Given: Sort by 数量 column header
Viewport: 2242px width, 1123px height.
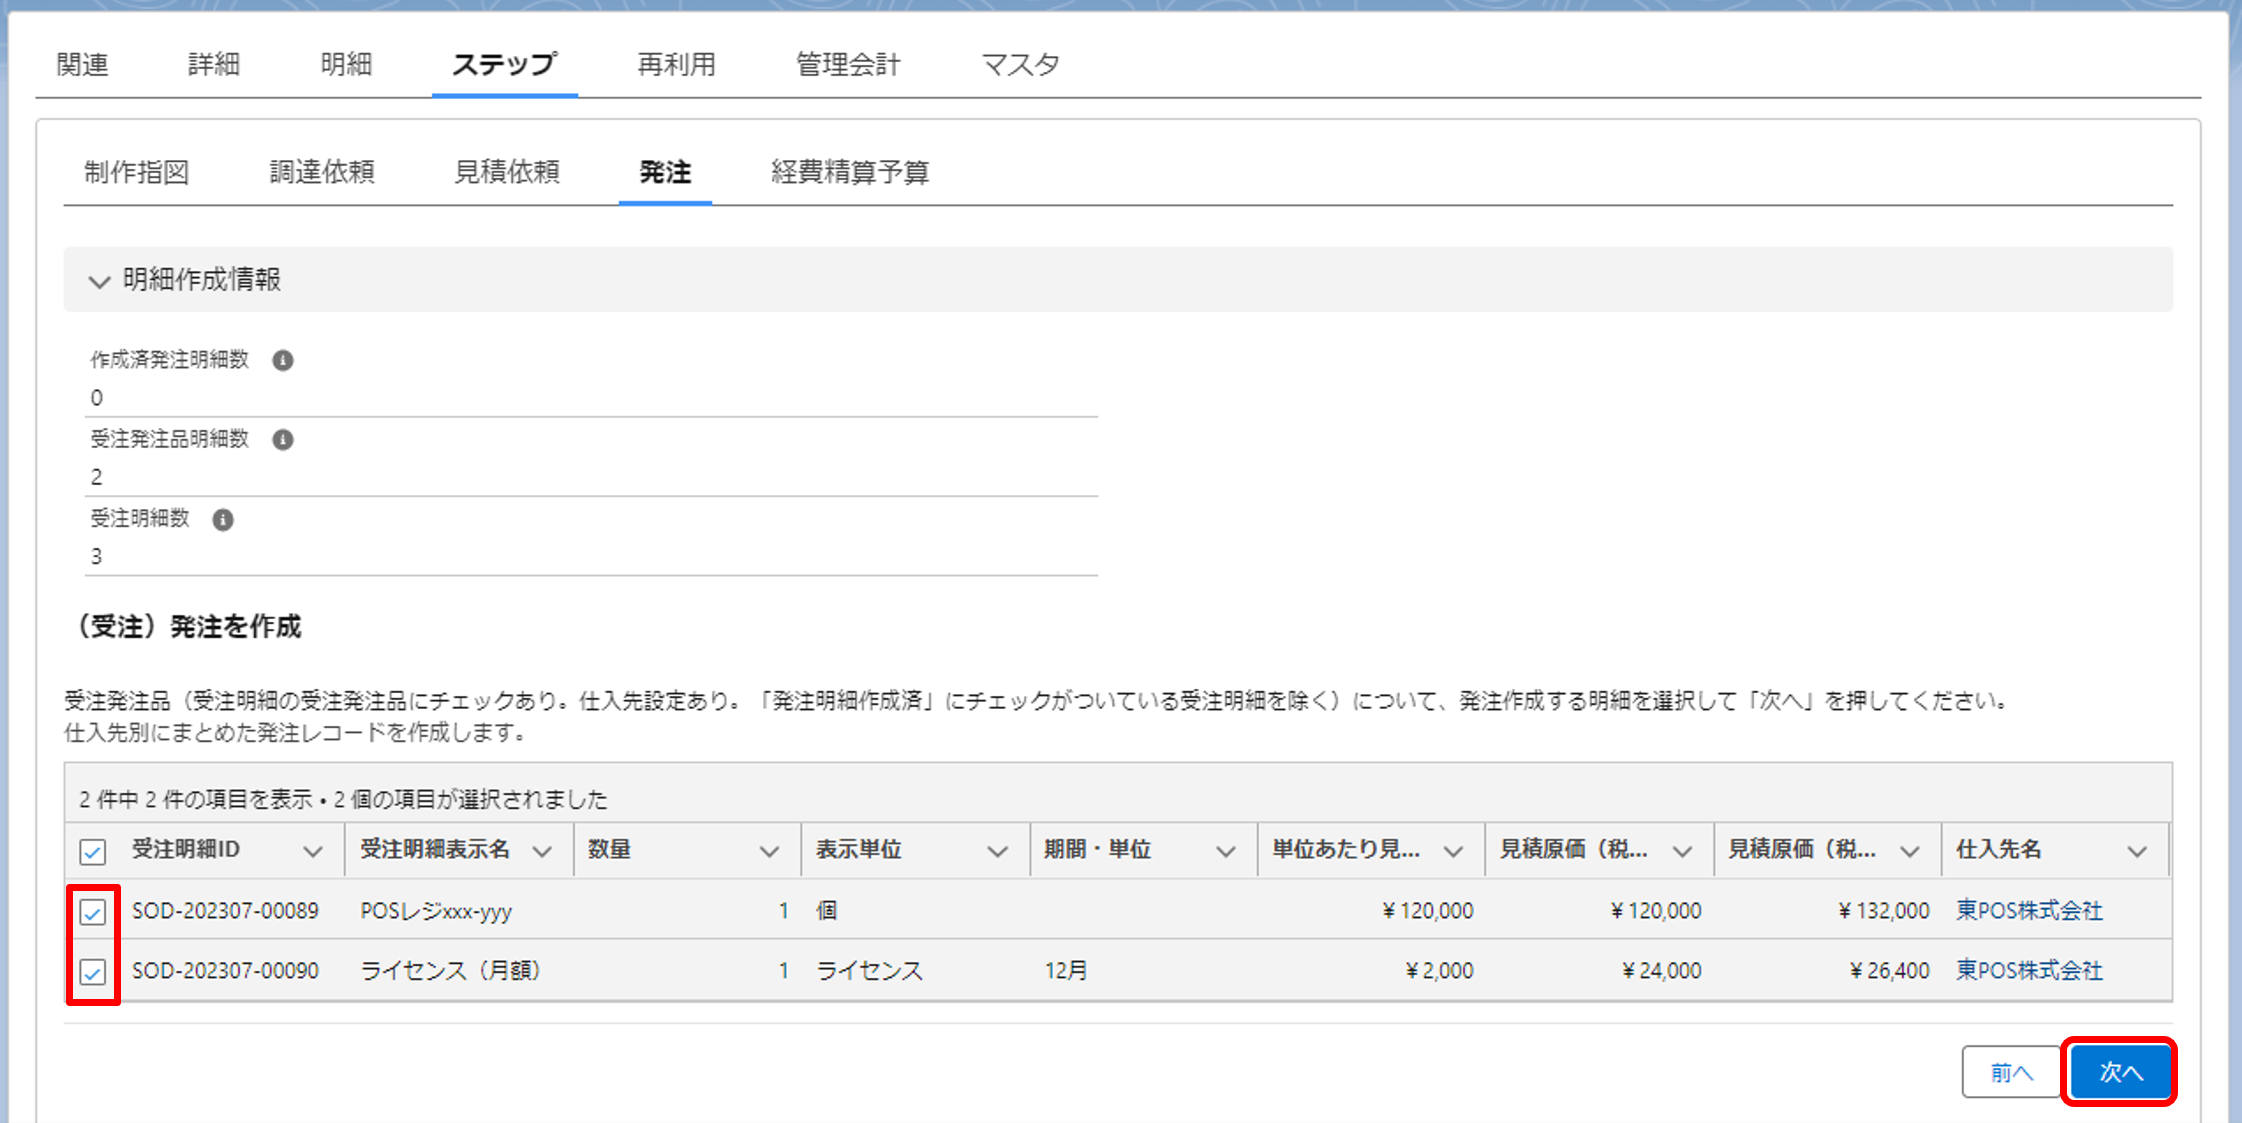Looking at the screenshot, I should tap(609, 850).
